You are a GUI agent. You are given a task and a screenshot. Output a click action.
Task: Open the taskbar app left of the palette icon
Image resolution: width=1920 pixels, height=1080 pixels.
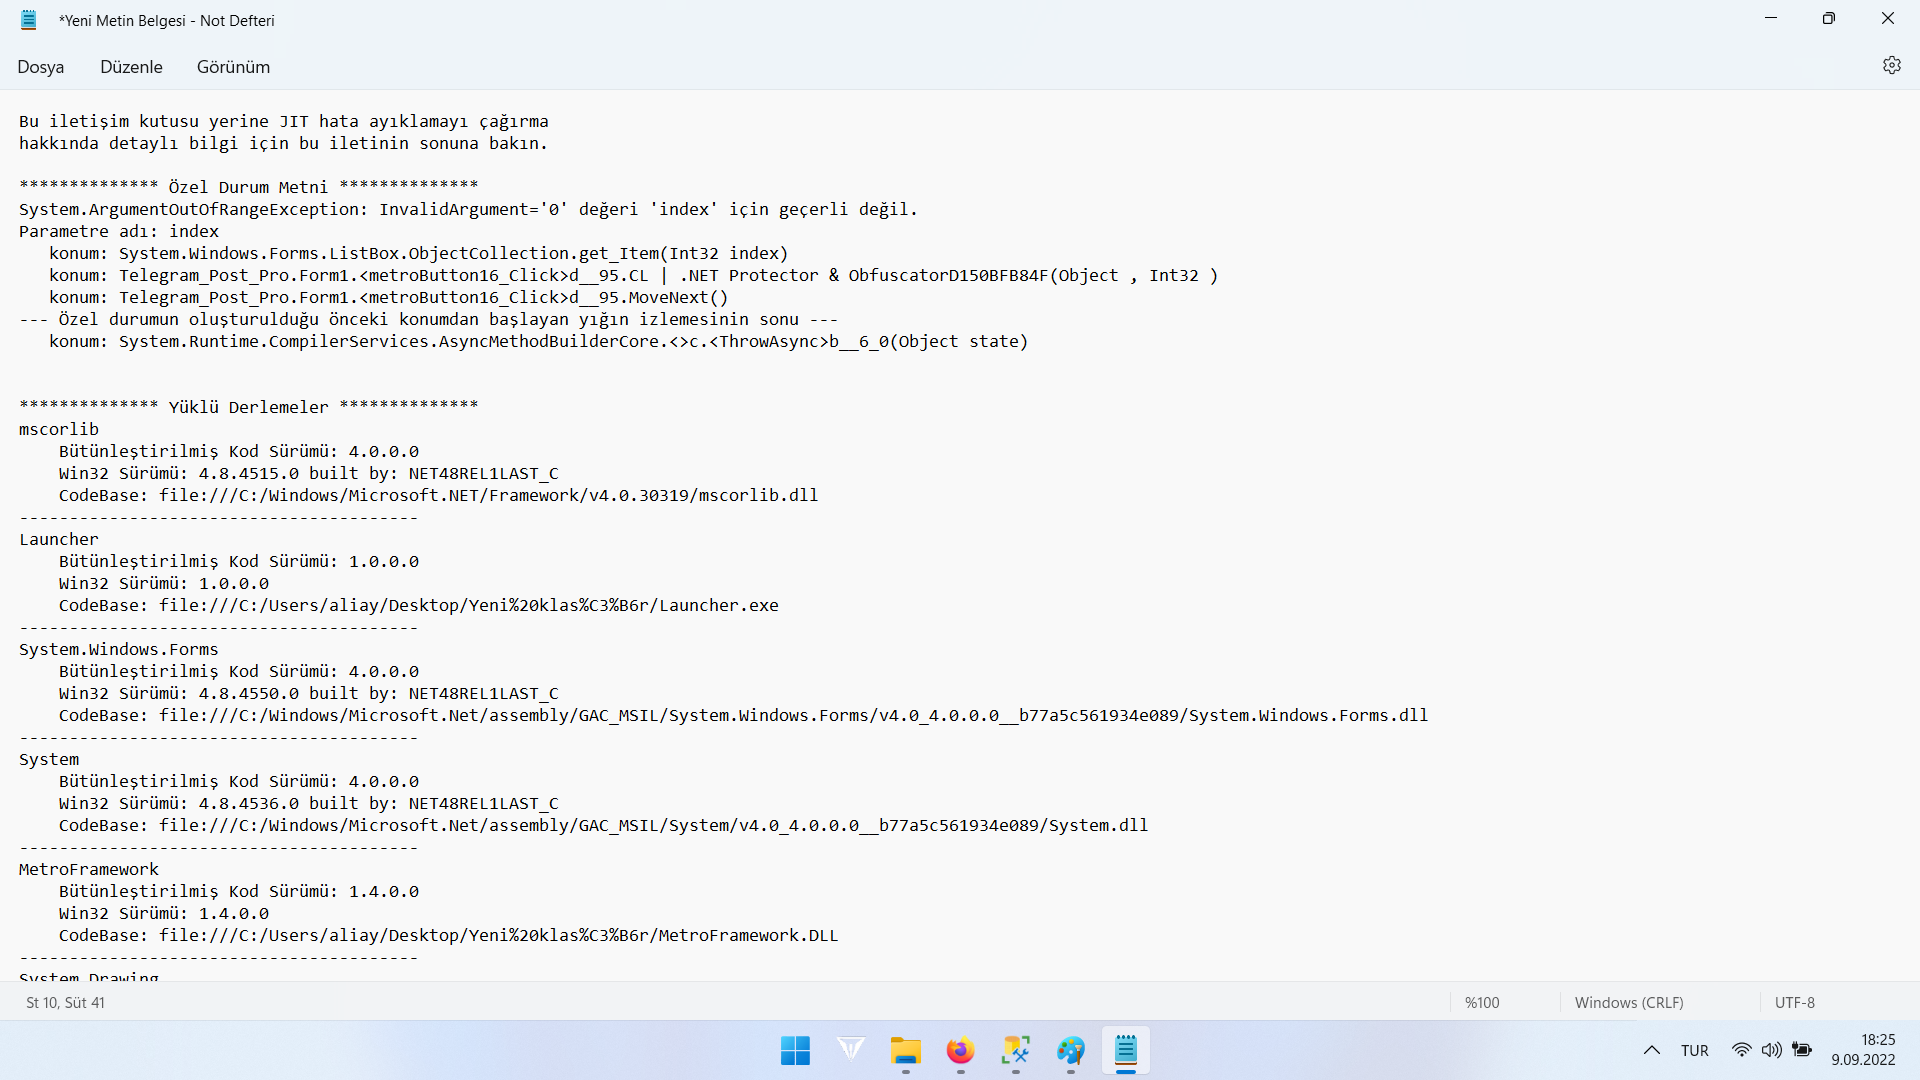(x=1016, y=1051)
